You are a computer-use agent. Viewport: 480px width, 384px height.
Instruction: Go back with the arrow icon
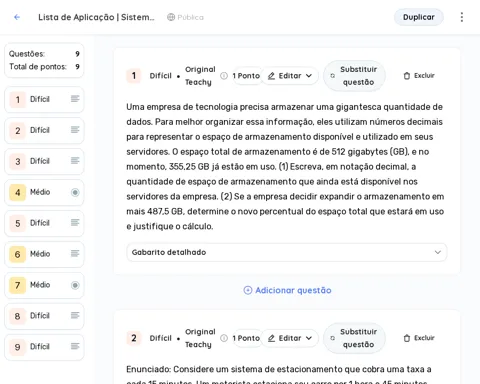tap(17, 17)
